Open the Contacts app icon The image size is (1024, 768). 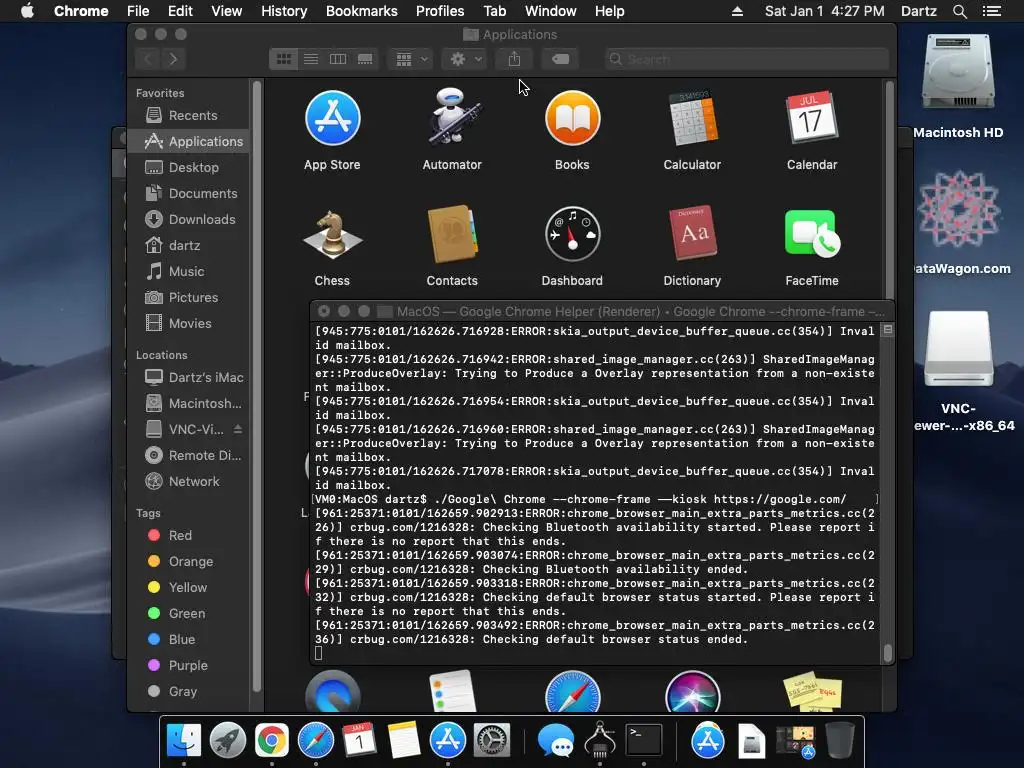pyautogui.click(x=452, y=234)
